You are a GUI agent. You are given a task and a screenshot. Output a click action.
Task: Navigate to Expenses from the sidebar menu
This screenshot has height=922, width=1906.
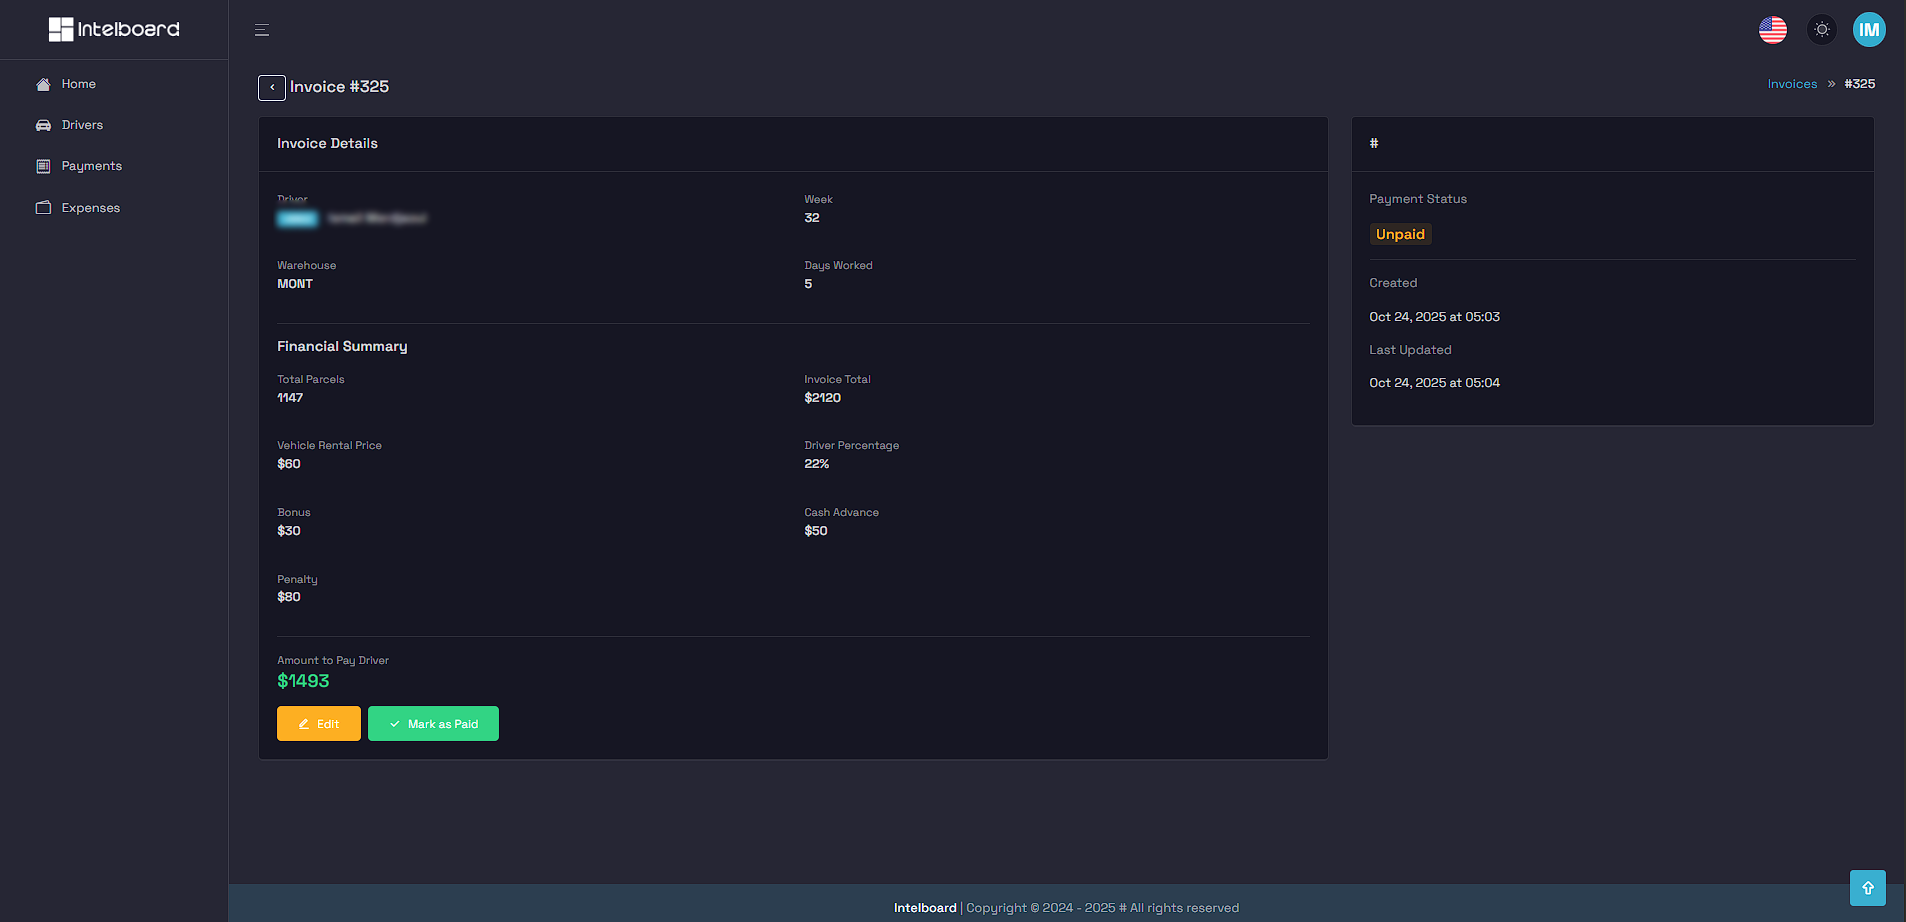(x=91, y=207)
